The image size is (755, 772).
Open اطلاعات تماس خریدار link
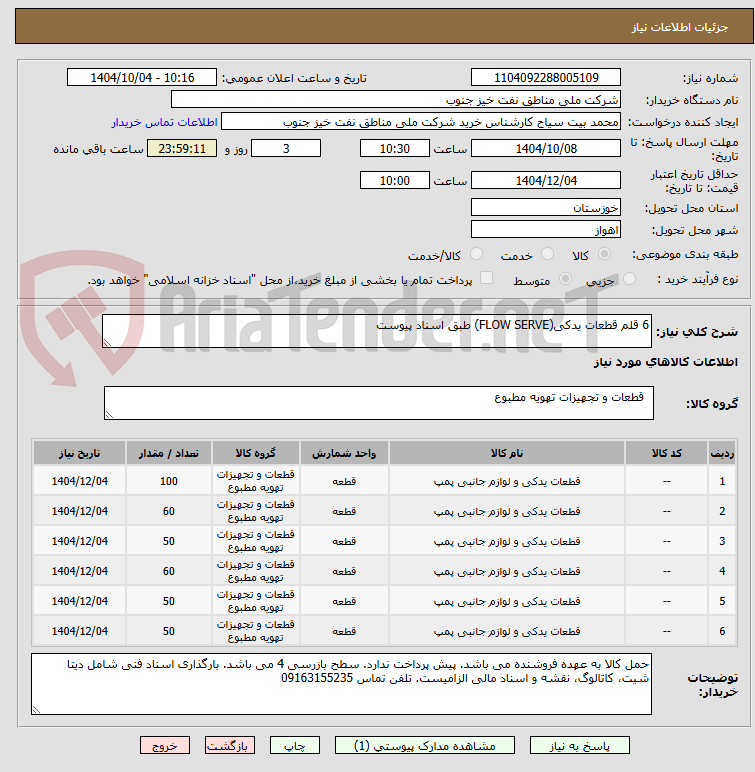[164, 122]
